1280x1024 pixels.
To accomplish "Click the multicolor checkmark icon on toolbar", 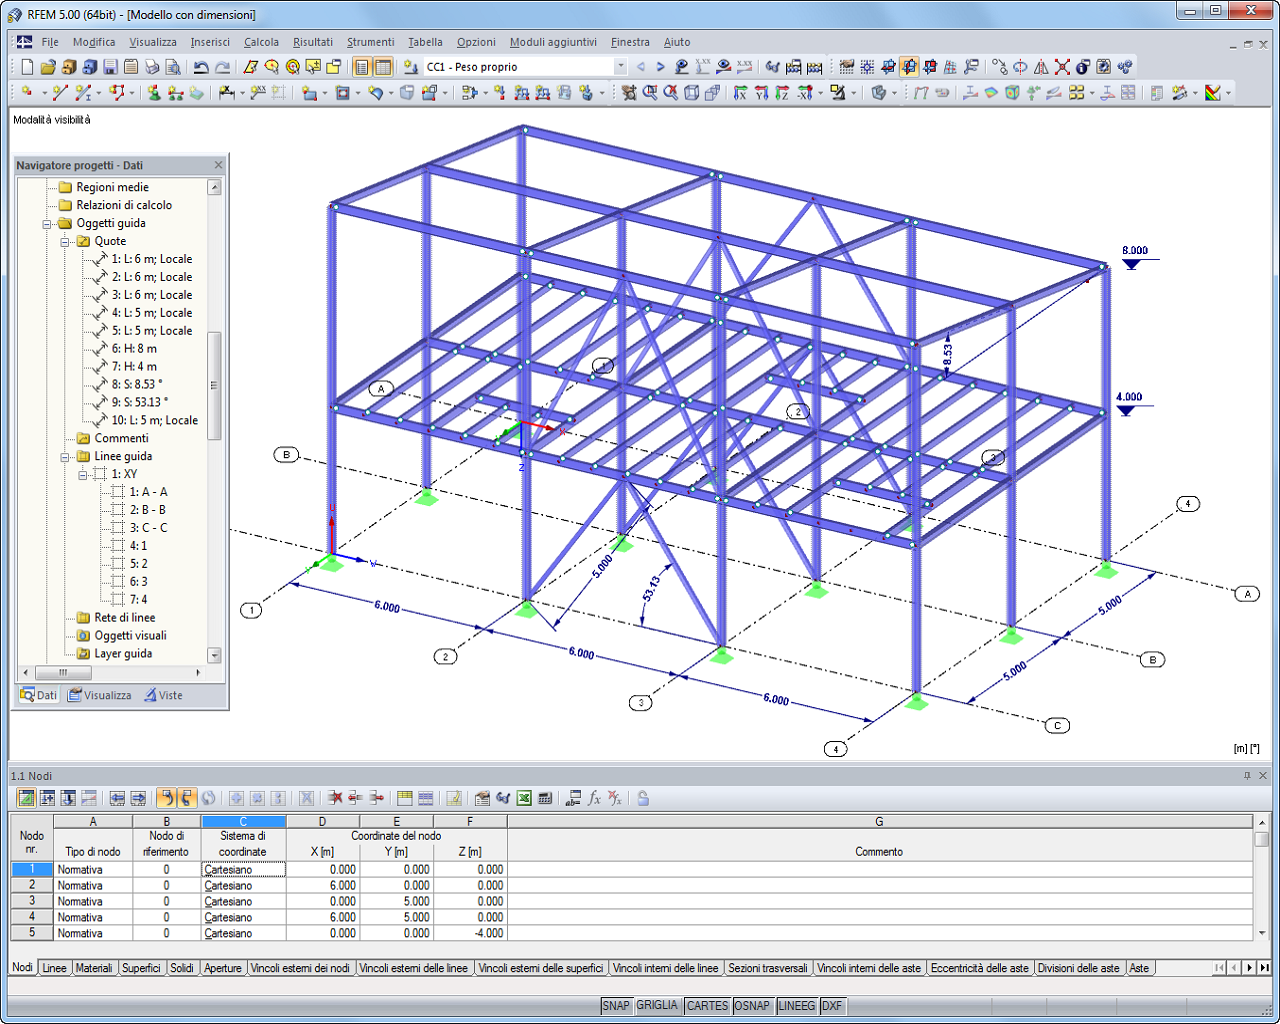I will 1213,93.
